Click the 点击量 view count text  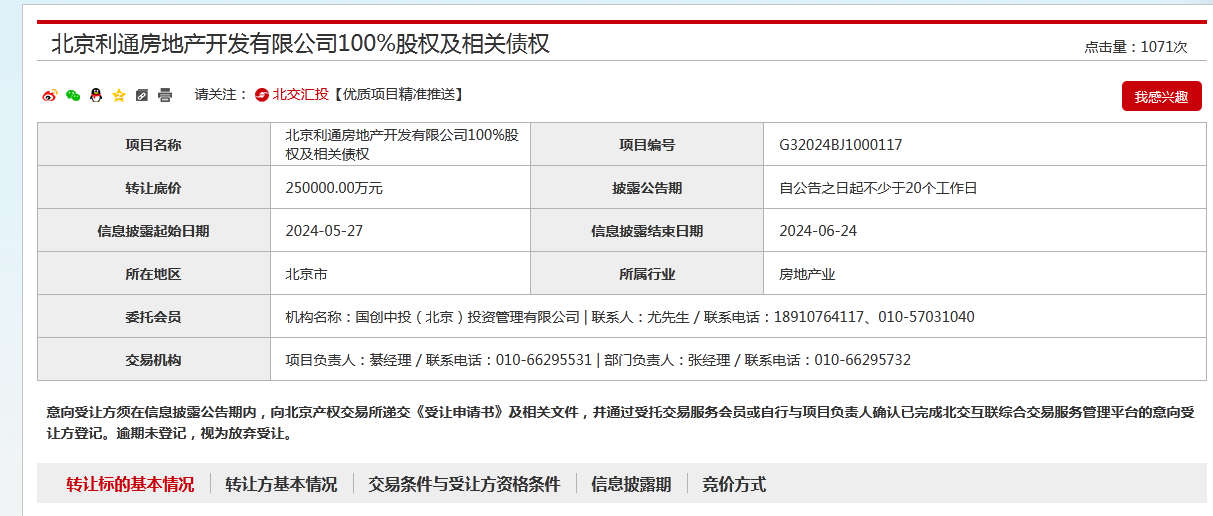[x=1135, y=47]
